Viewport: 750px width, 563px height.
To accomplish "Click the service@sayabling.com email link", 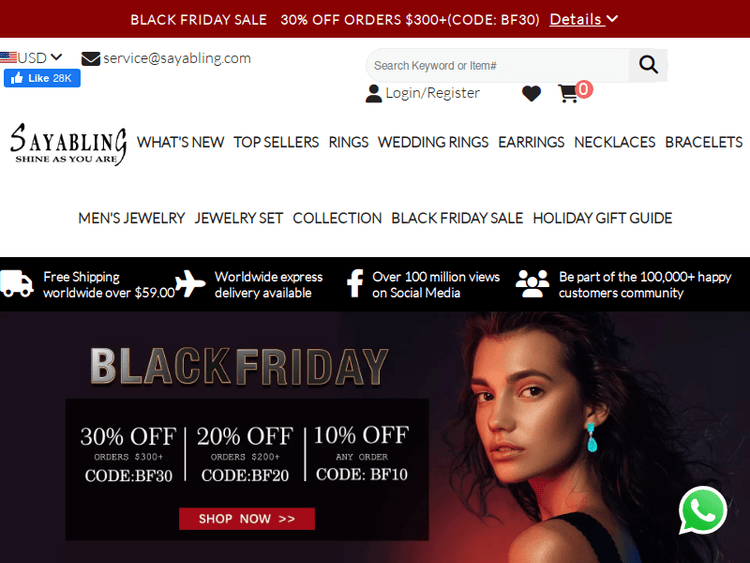I will click(177, 58).
